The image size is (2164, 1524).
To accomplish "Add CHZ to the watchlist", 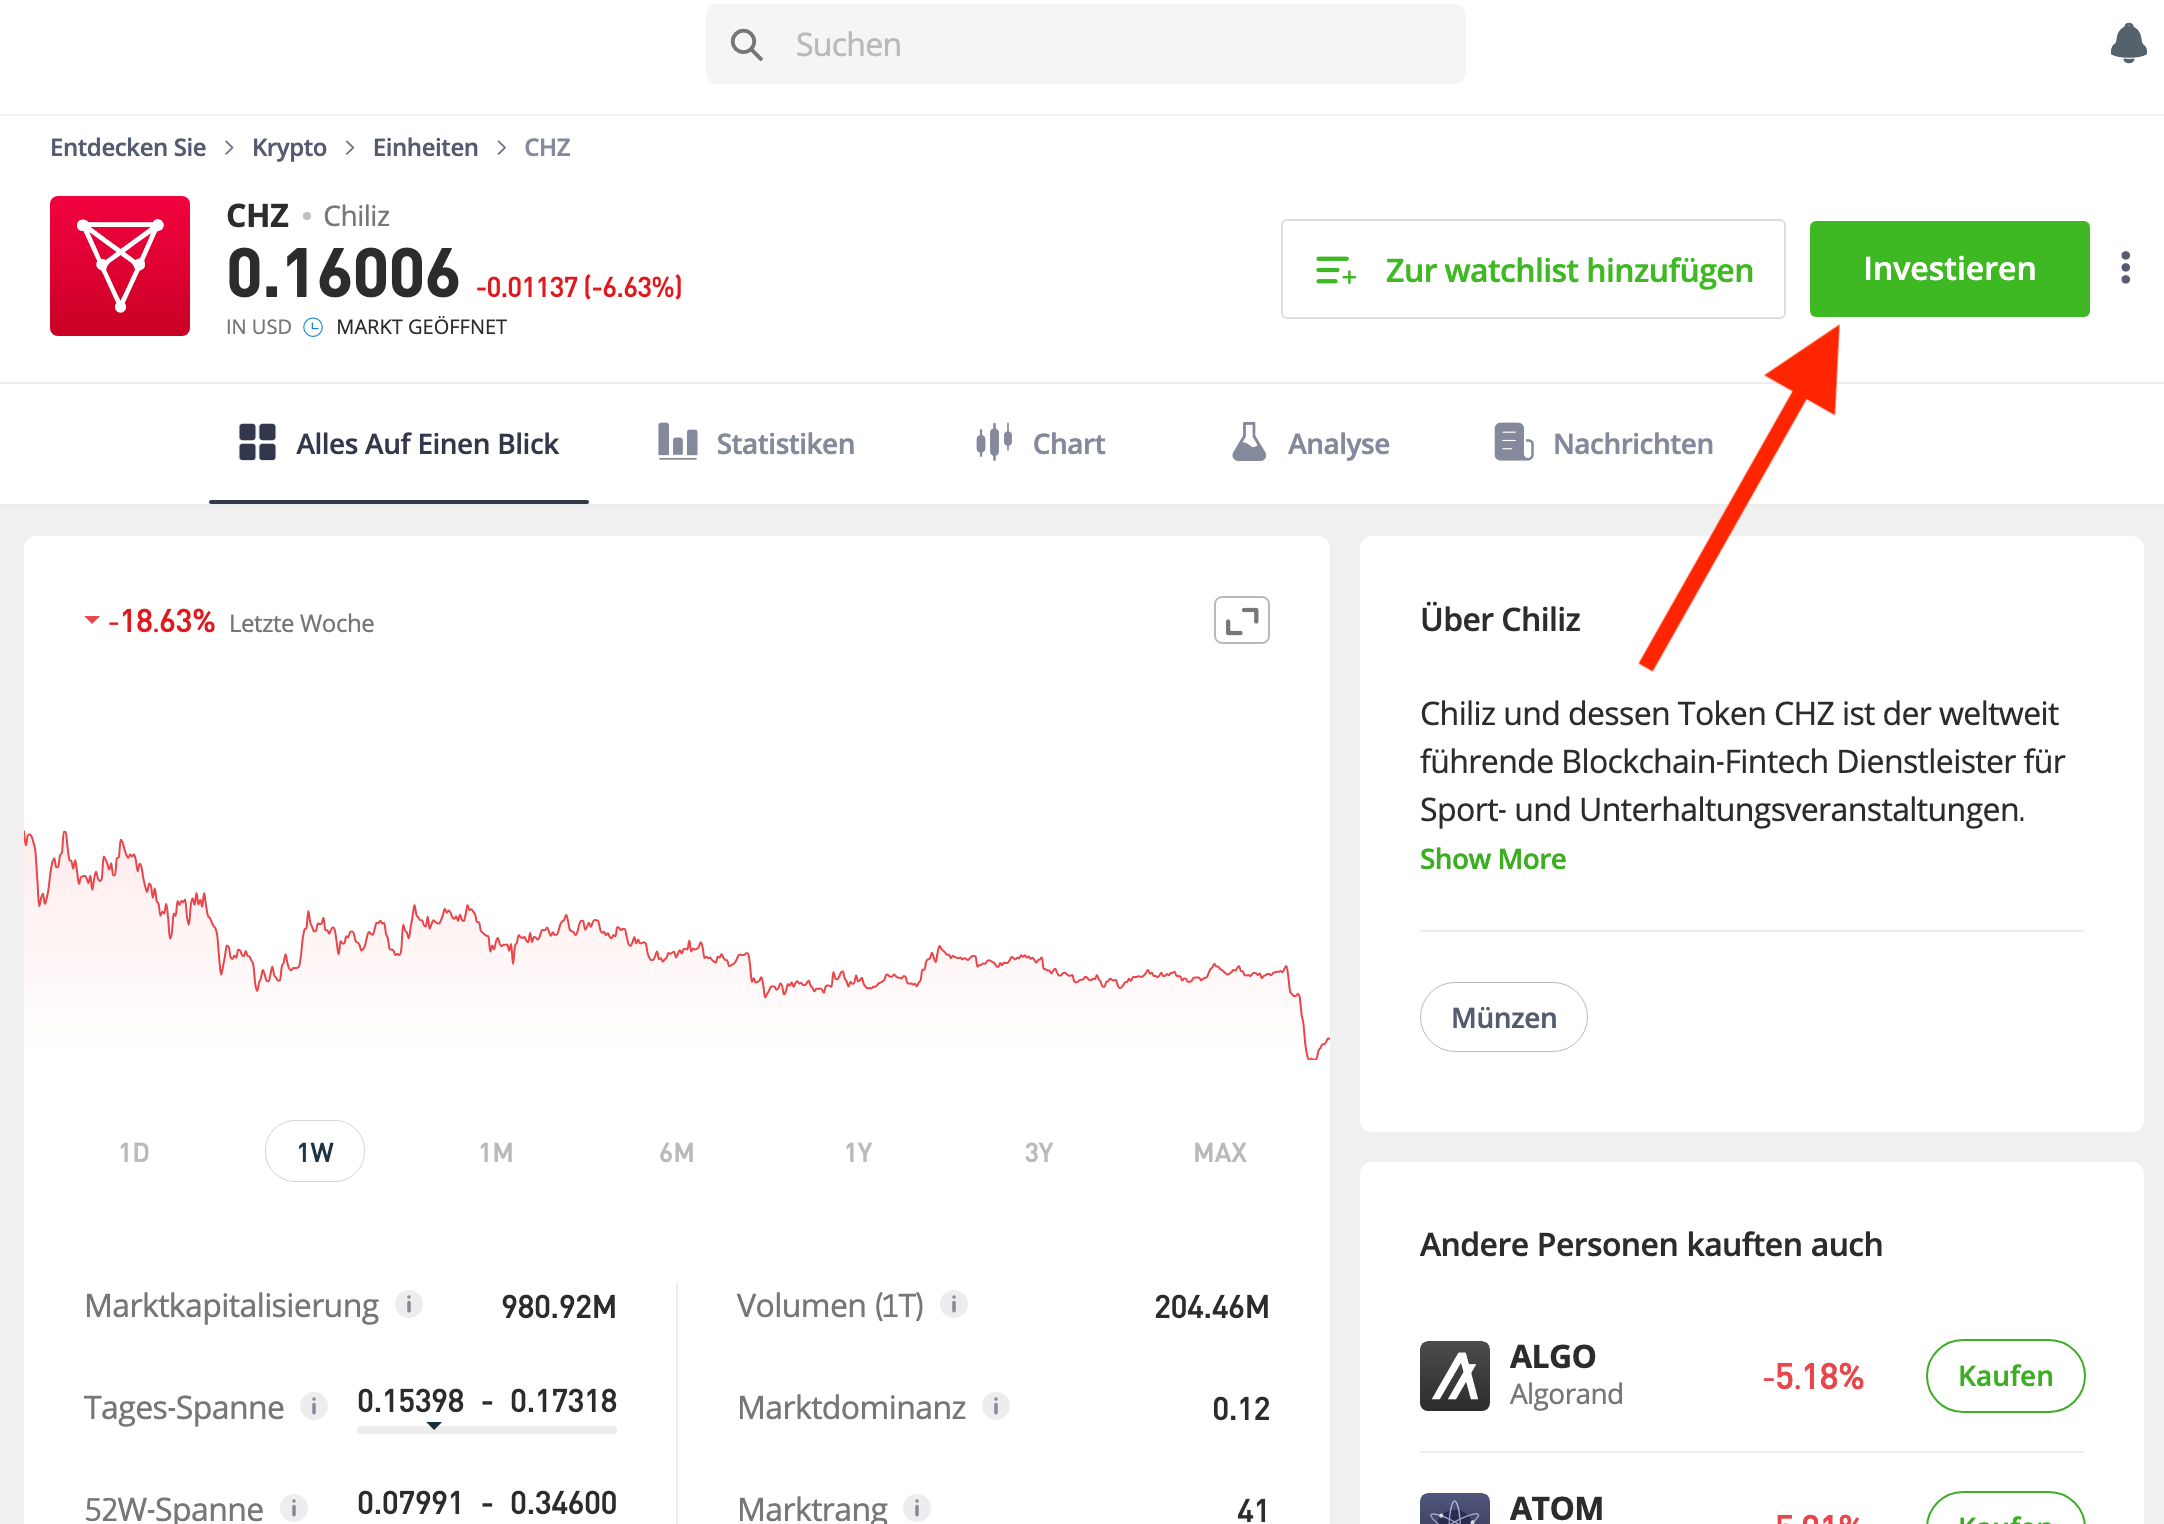I will 1533,269.
